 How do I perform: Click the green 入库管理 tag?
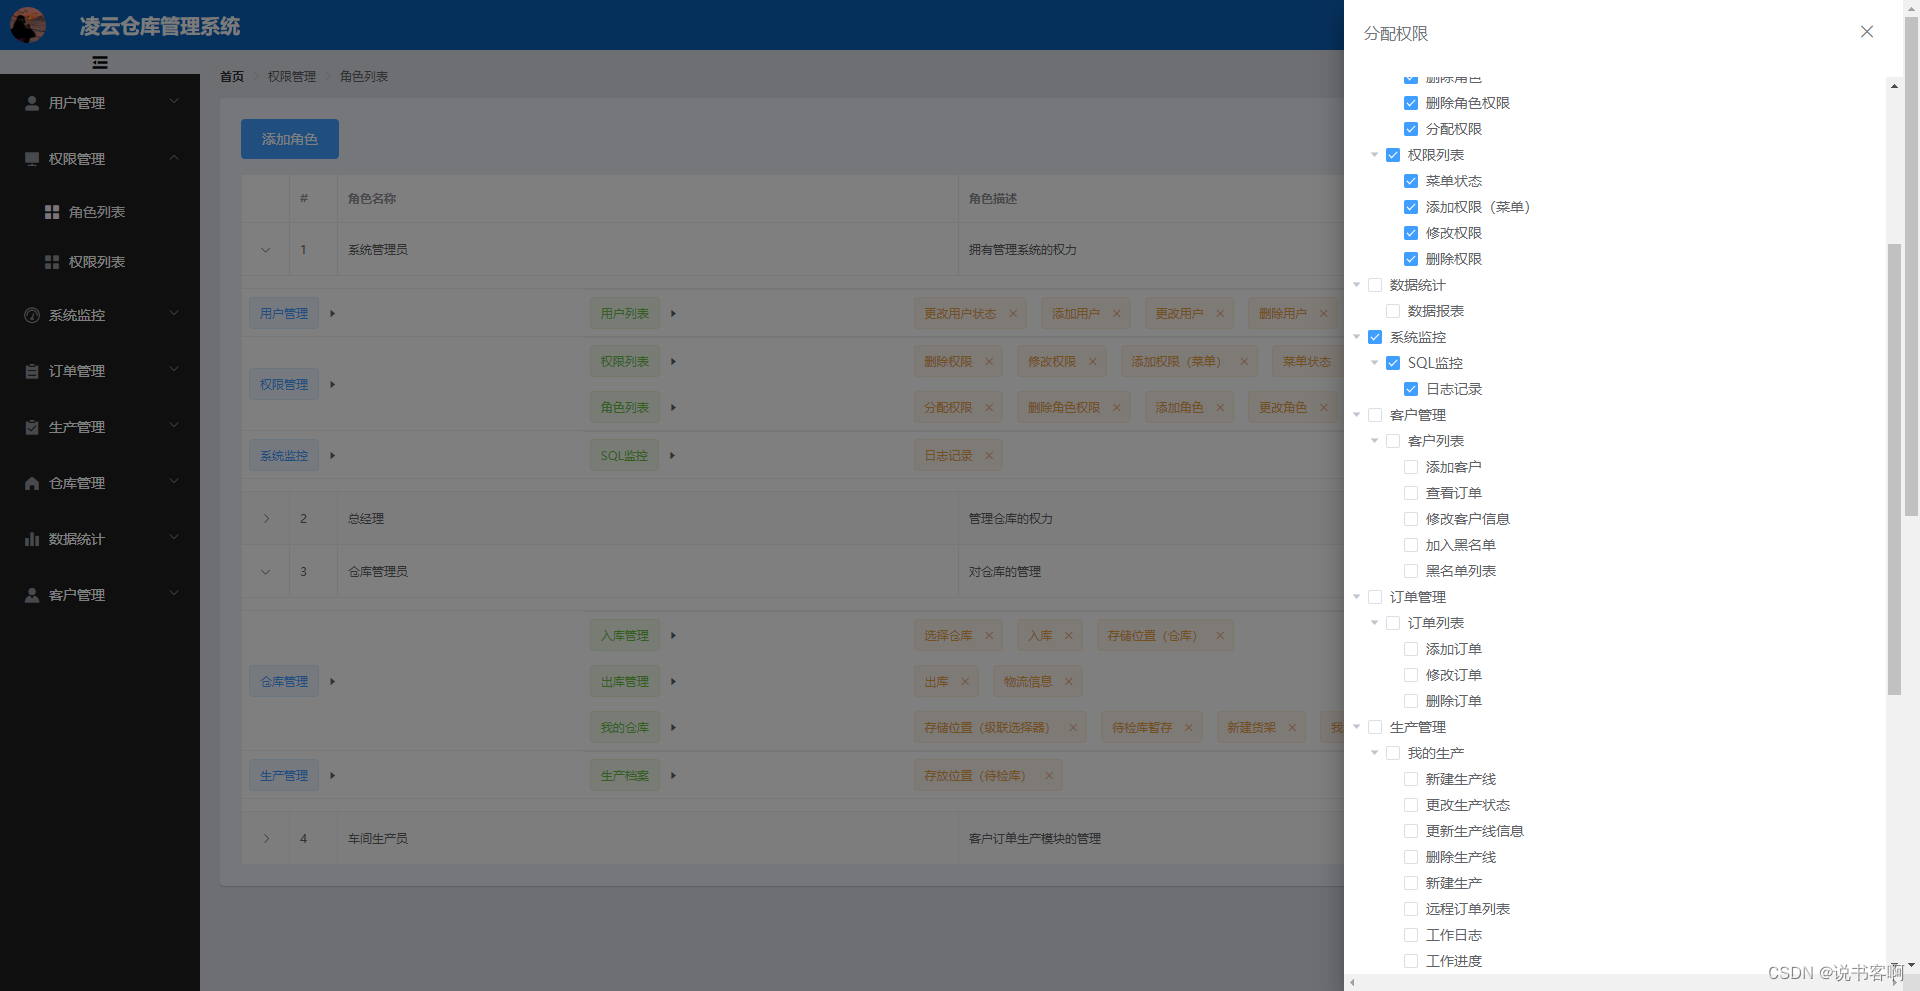[x=625, y=636]
